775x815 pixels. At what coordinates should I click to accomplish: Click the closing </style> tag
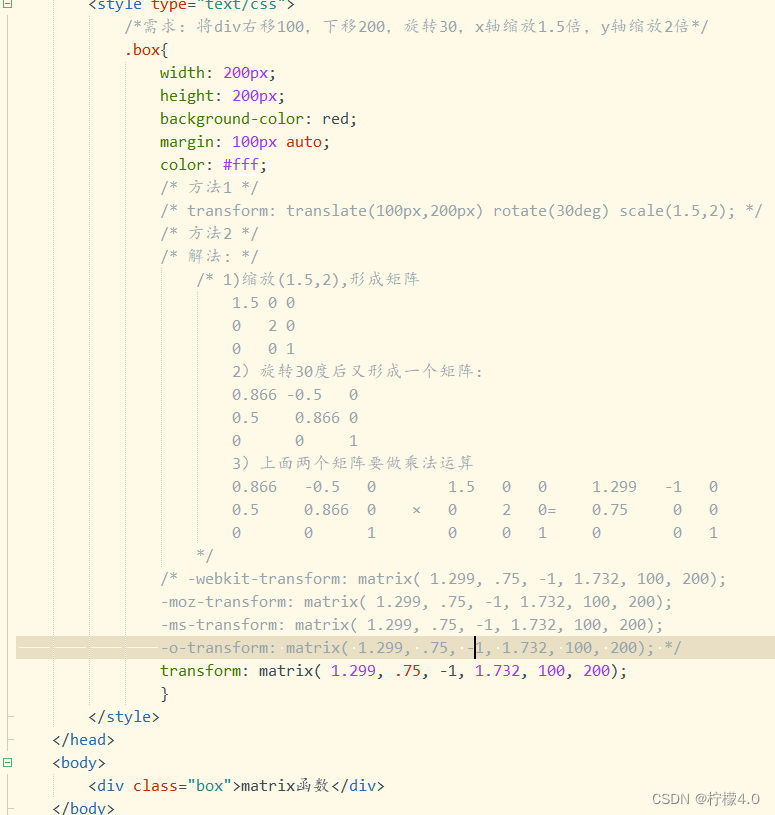(x=124, y=717)
